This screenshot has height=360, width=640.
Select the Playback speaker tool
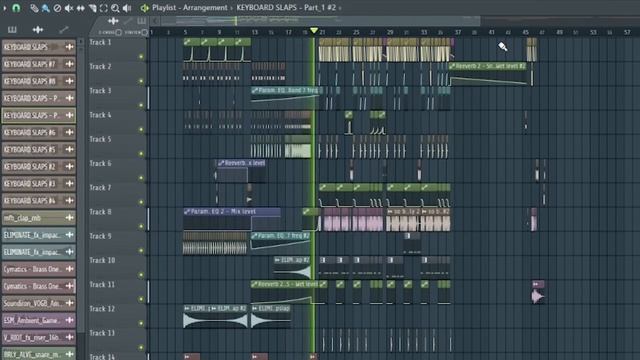point(127,8)
